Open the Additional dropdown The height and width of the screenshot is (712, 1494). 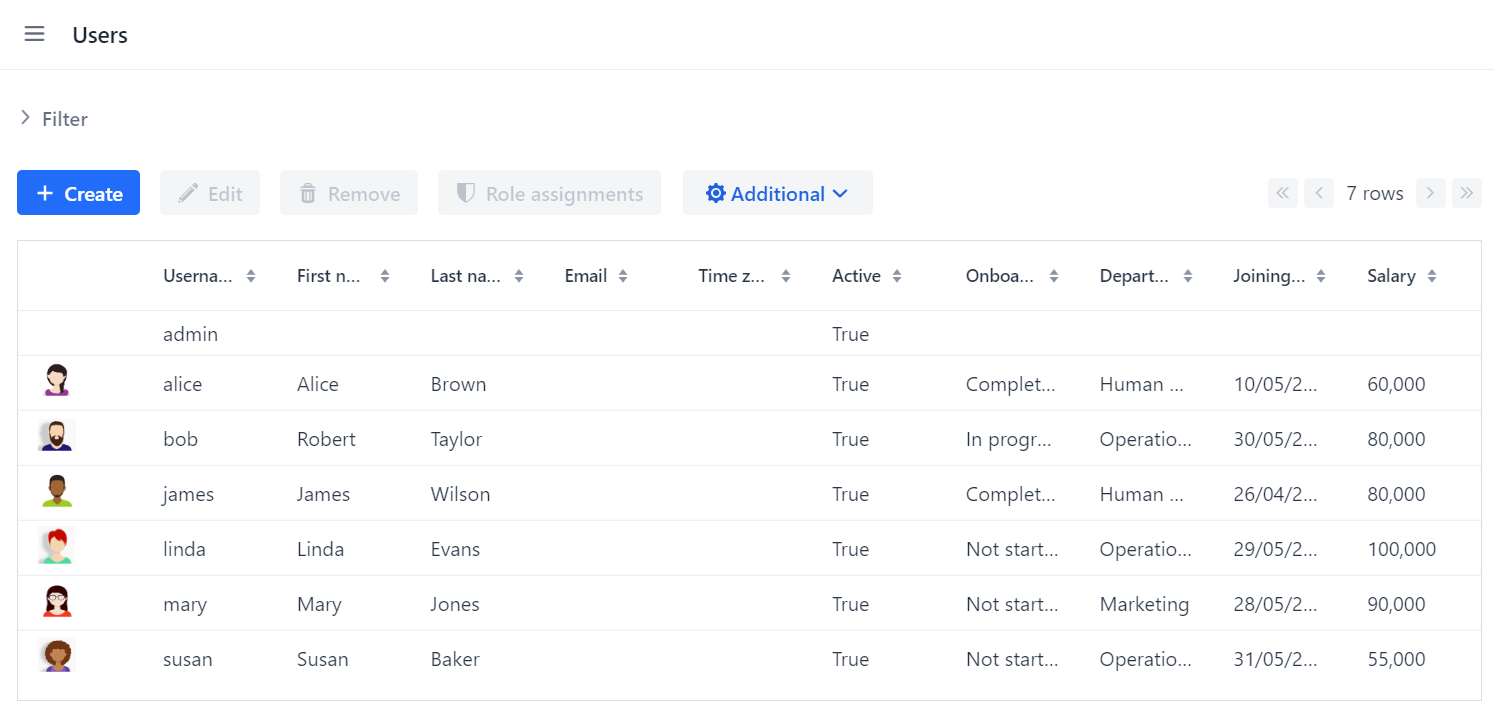pos(777,192)
